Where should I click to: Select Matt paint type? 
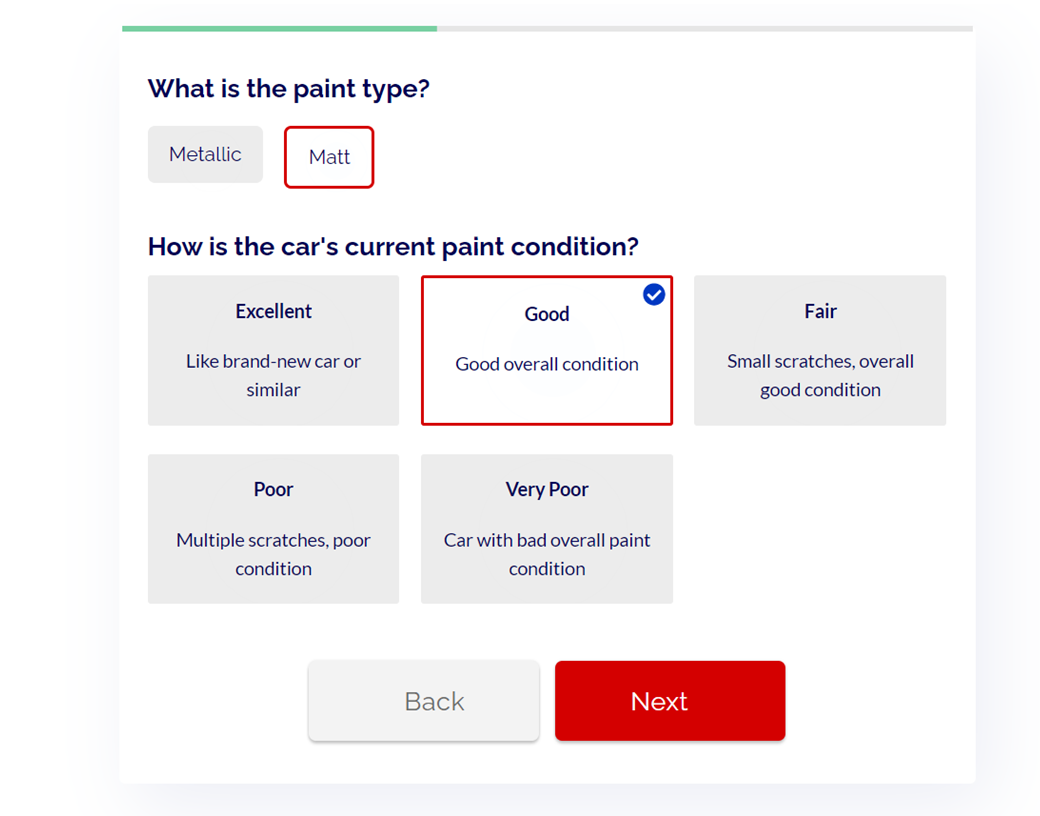(x=329, y=157)
